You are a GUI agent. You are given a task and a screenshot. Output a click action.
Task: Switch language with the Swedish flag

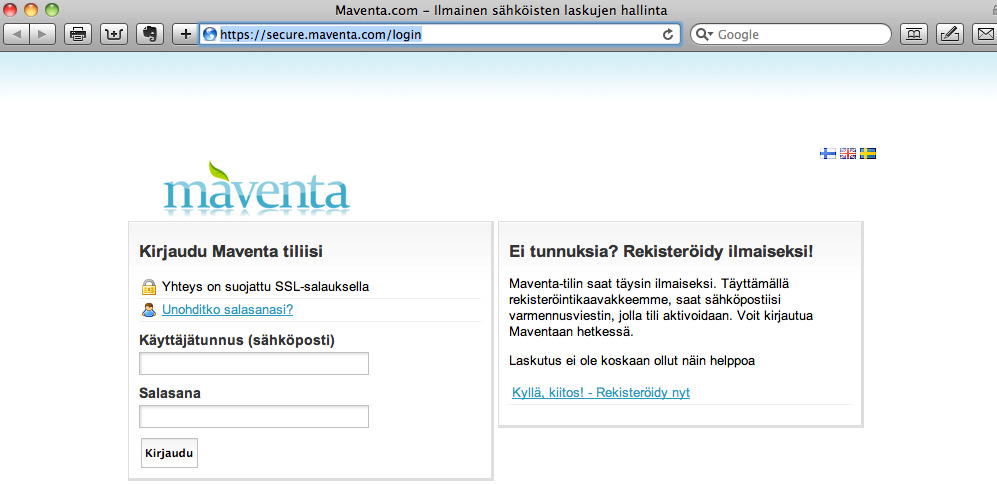tap(868, 153)
